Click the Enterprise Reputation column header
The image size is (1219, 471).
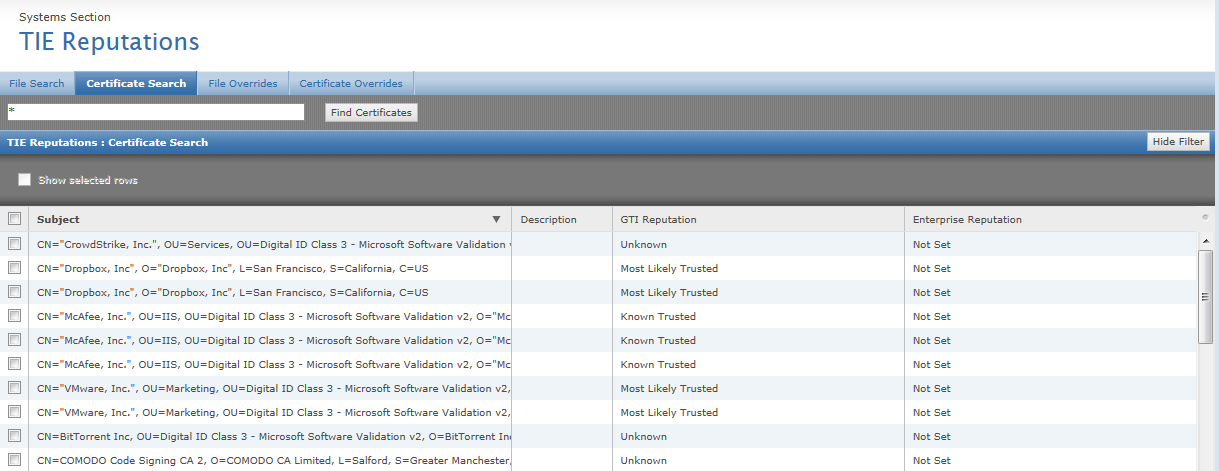pos(1050,219)
